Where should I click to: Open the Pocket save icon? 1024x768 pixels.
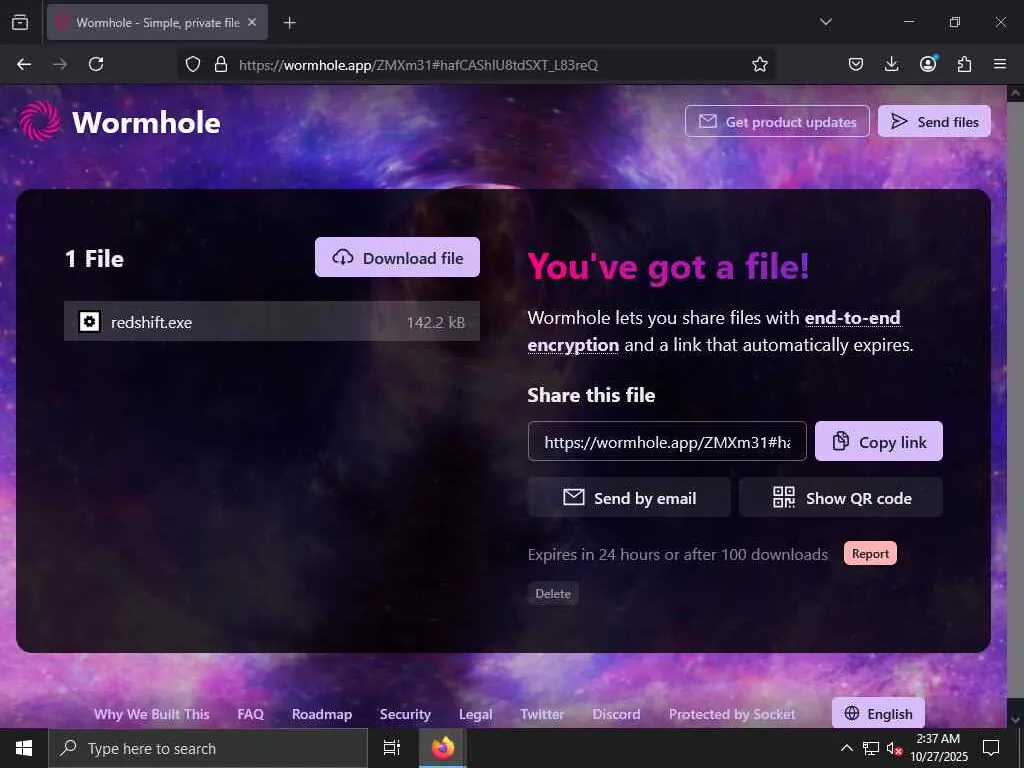pos(856,64)
